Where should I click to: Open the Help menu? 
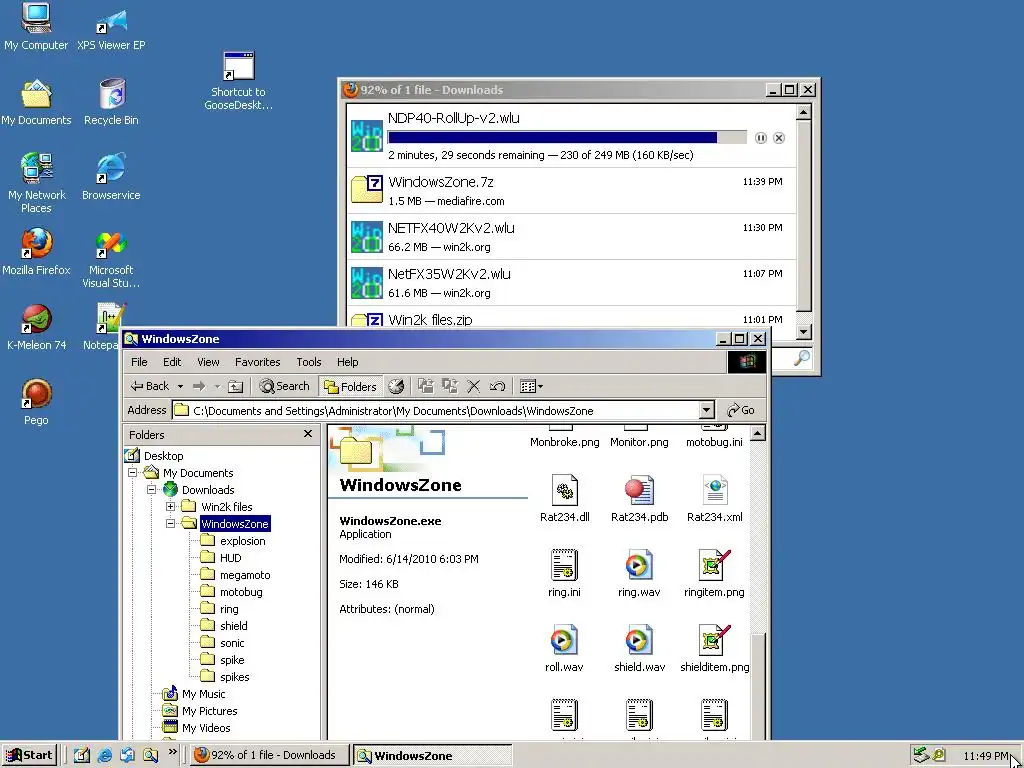[x=347, y=362]
